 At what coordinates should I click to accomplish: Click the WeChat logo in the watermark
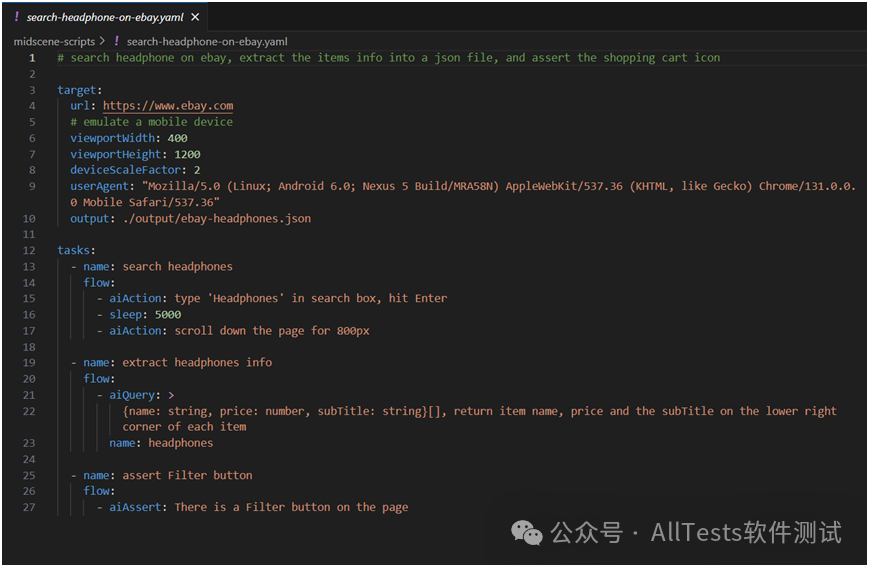point(526,533)
